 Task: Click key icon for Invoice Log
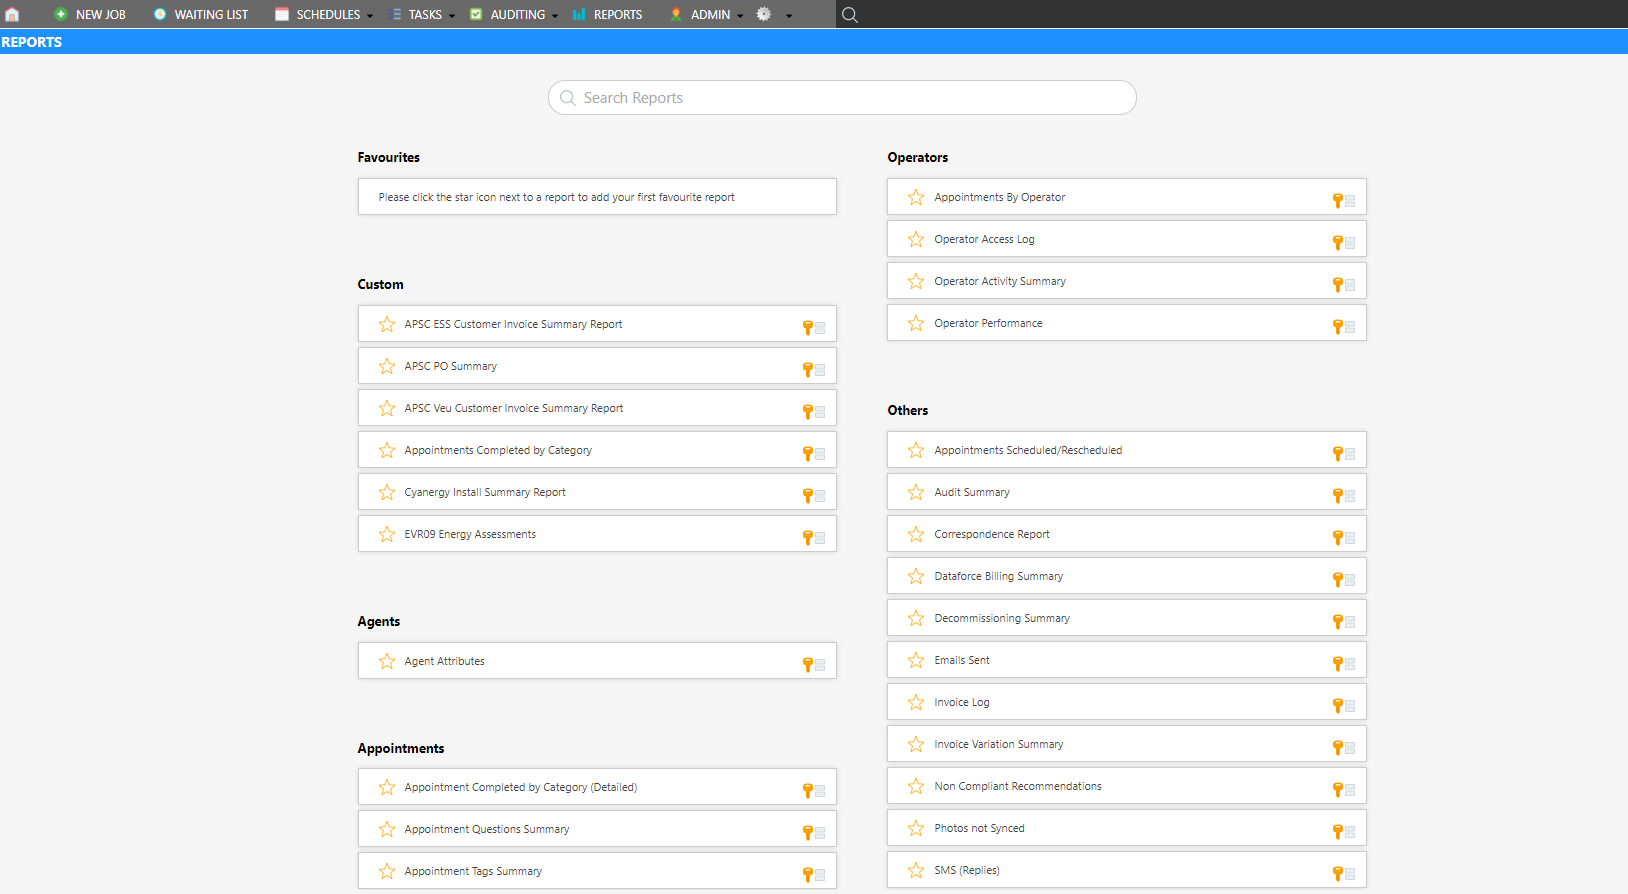click(1337, 705)
